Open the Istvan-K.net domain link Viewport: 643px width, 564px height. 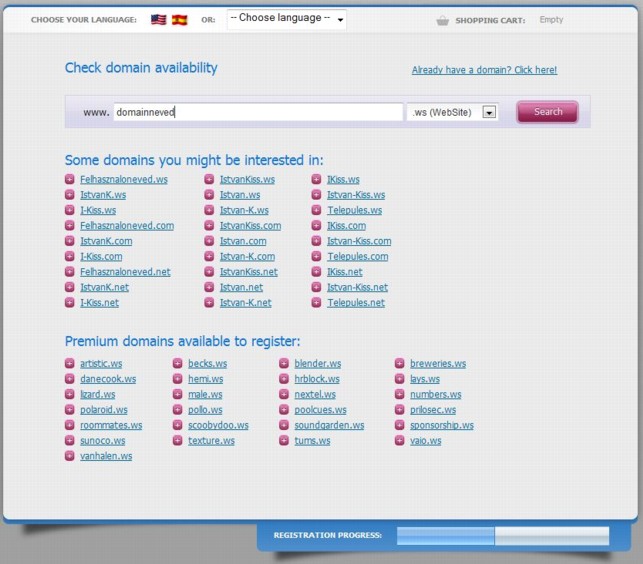click(246, 303)
